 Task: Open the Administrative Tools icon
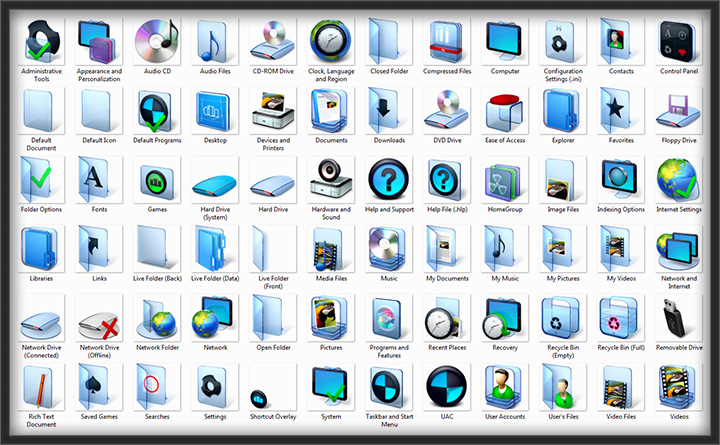click(x=41, y=42)
